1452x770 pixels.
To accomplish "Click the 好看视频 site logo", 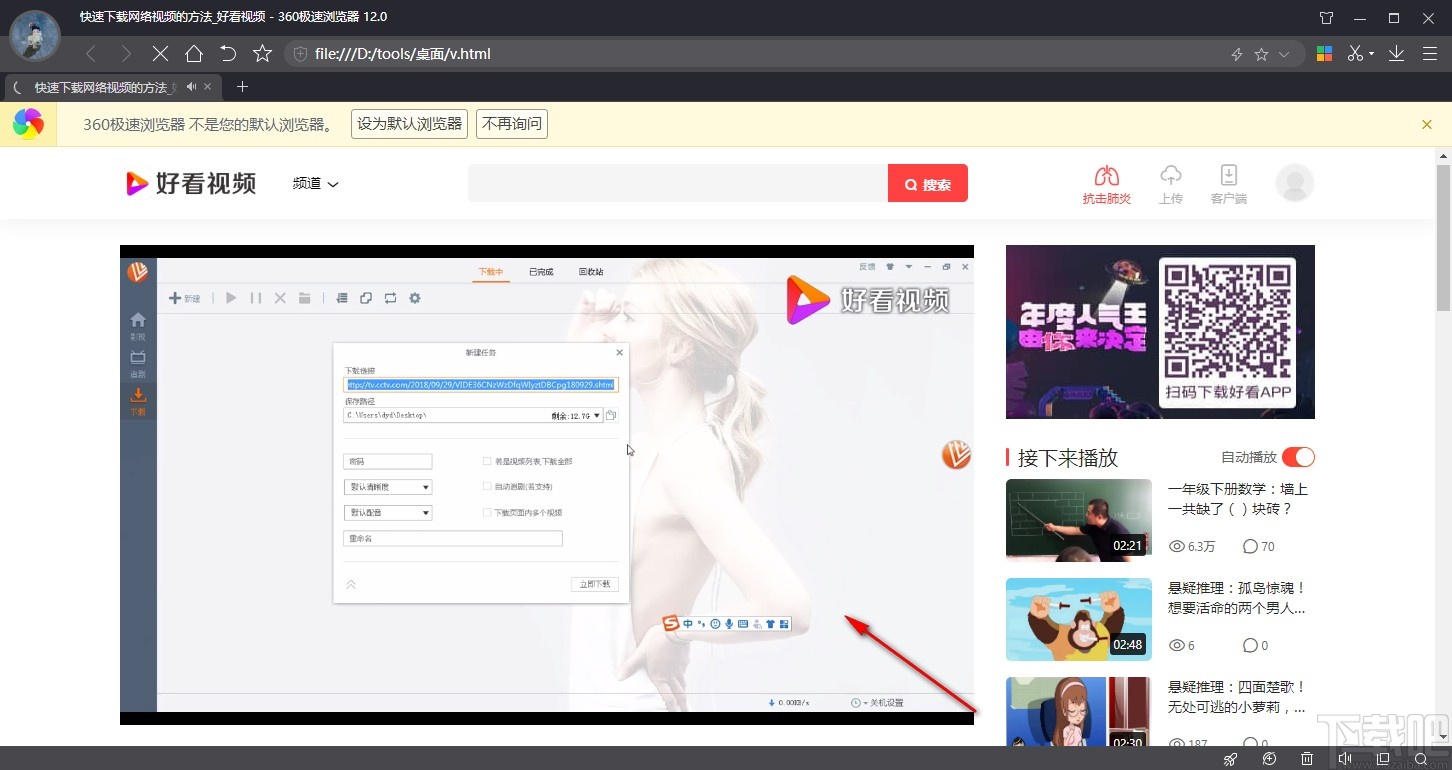I will 191,183.
